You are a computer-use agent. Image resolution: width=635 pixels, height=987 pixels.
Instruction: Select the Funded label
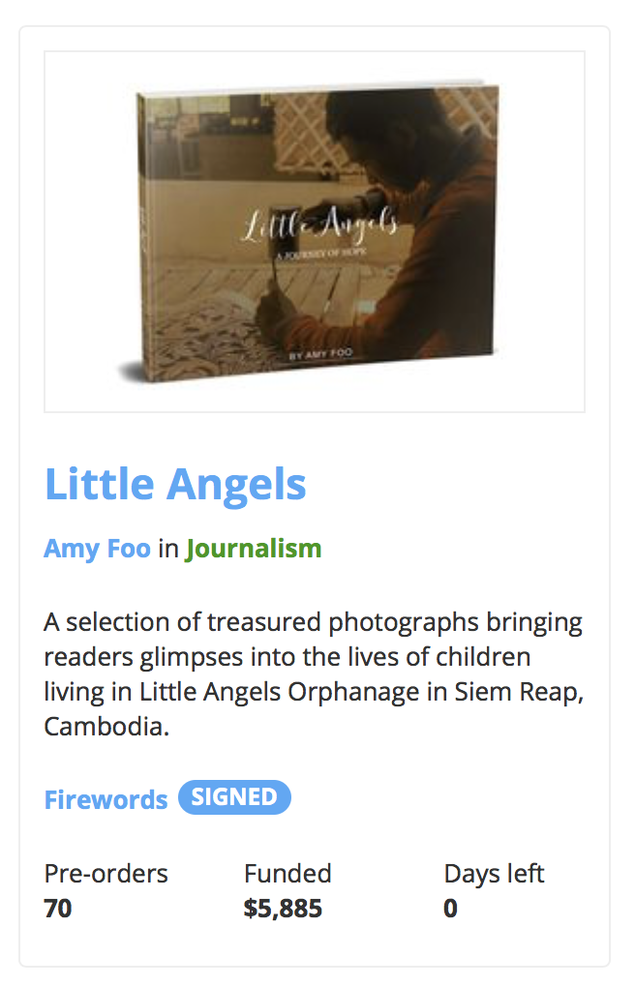tap(288, 874)
